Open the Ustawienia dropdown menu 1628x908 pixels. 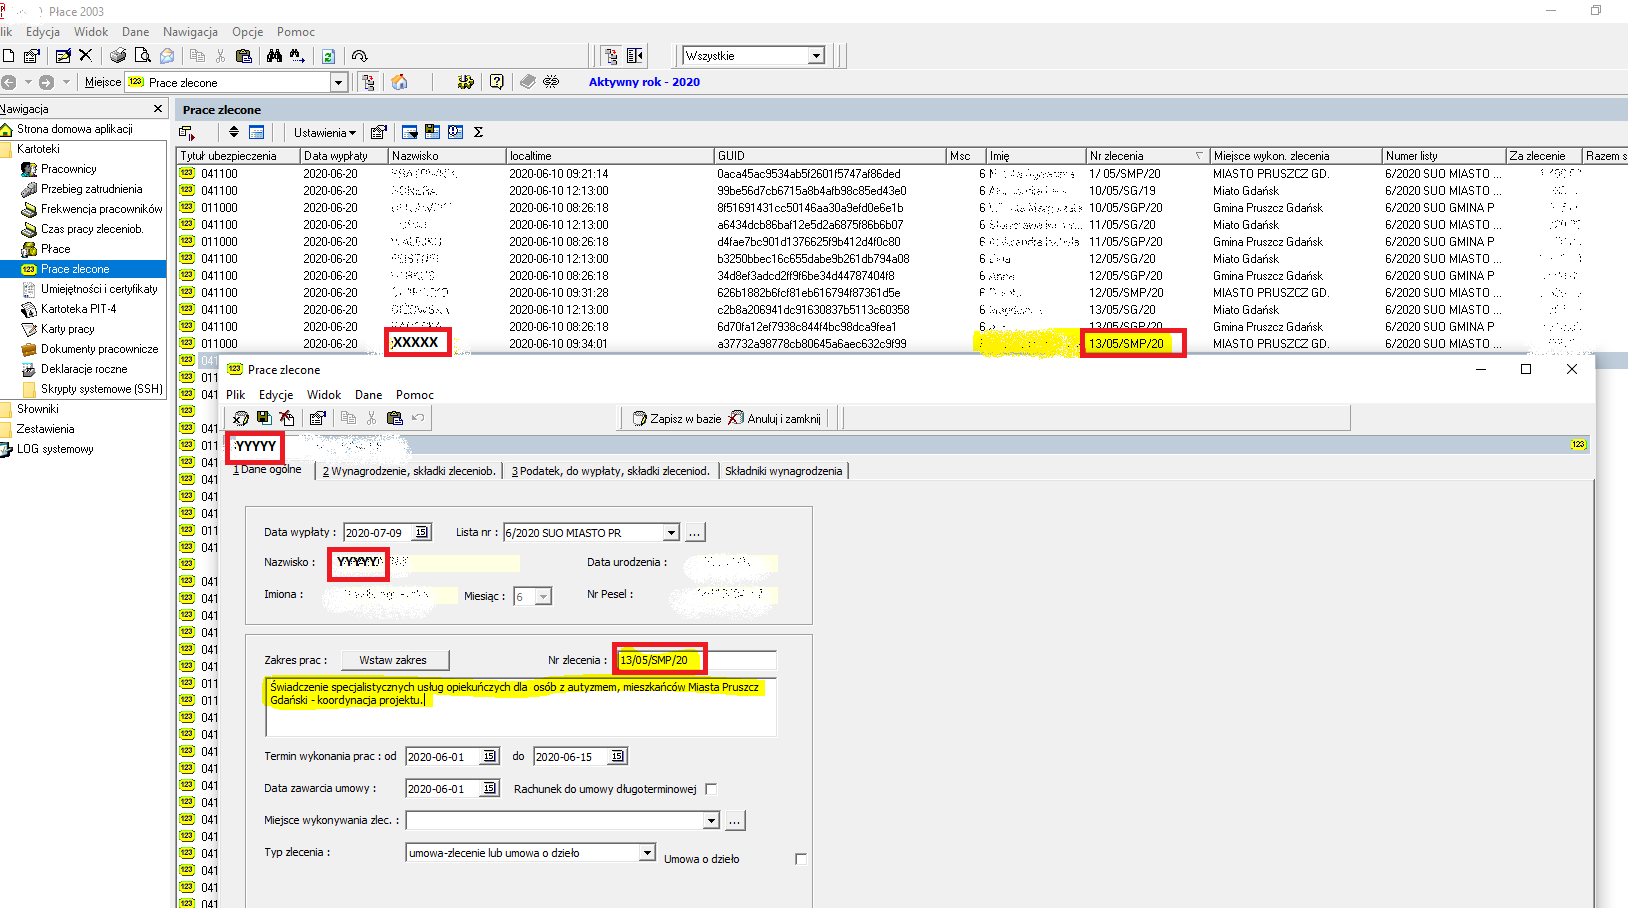click(324, 132)
